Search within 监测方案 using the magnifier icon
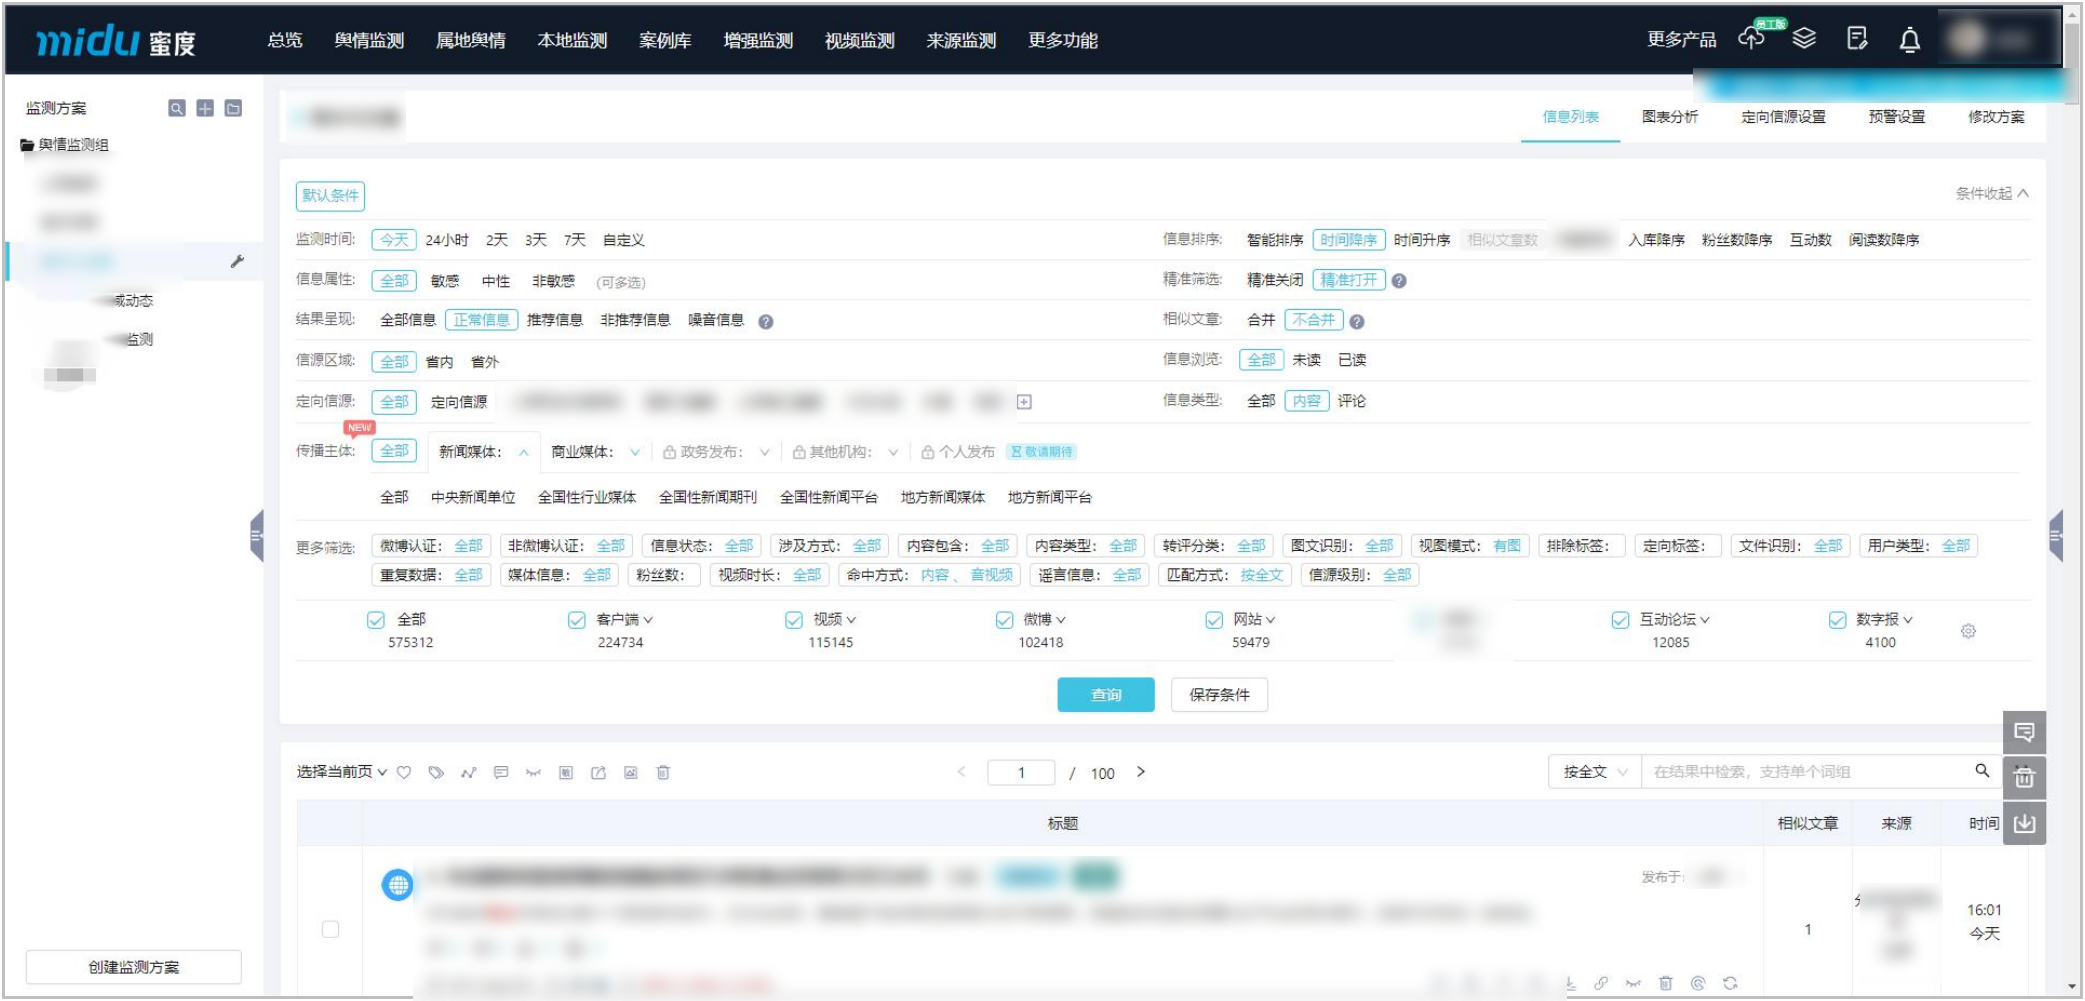2085x1001 pixels. (x=177, y=108)
